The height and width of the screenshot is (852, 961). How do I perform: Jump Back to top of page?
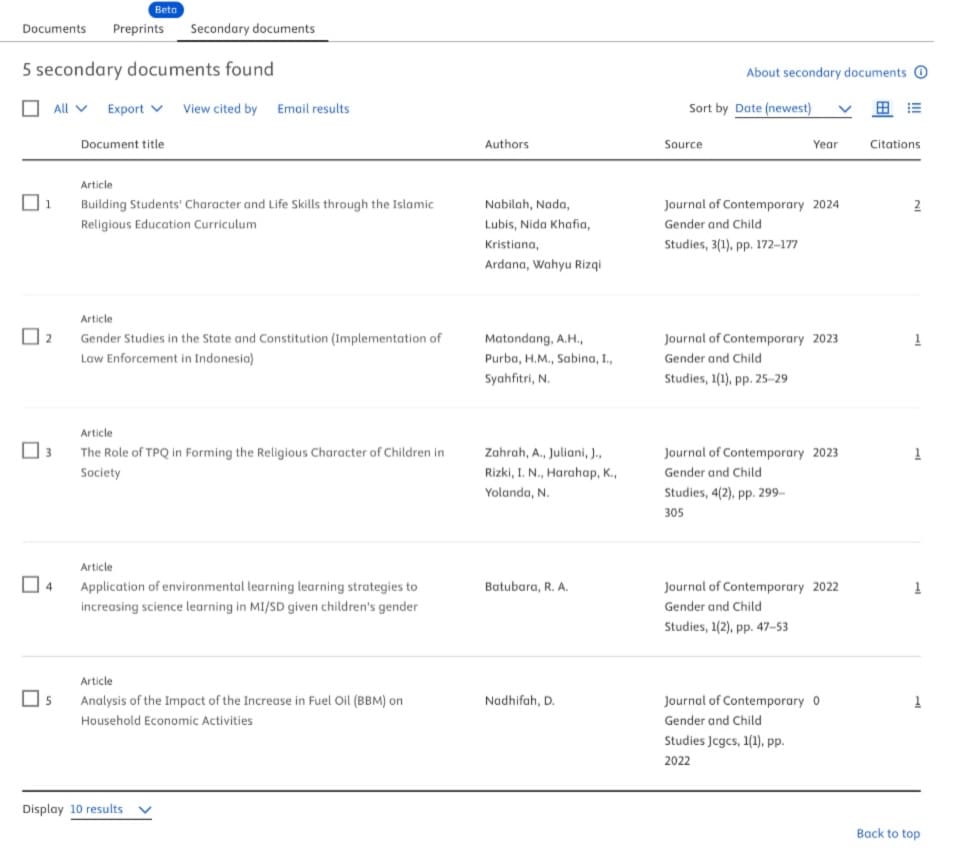(x=887, y=833)
